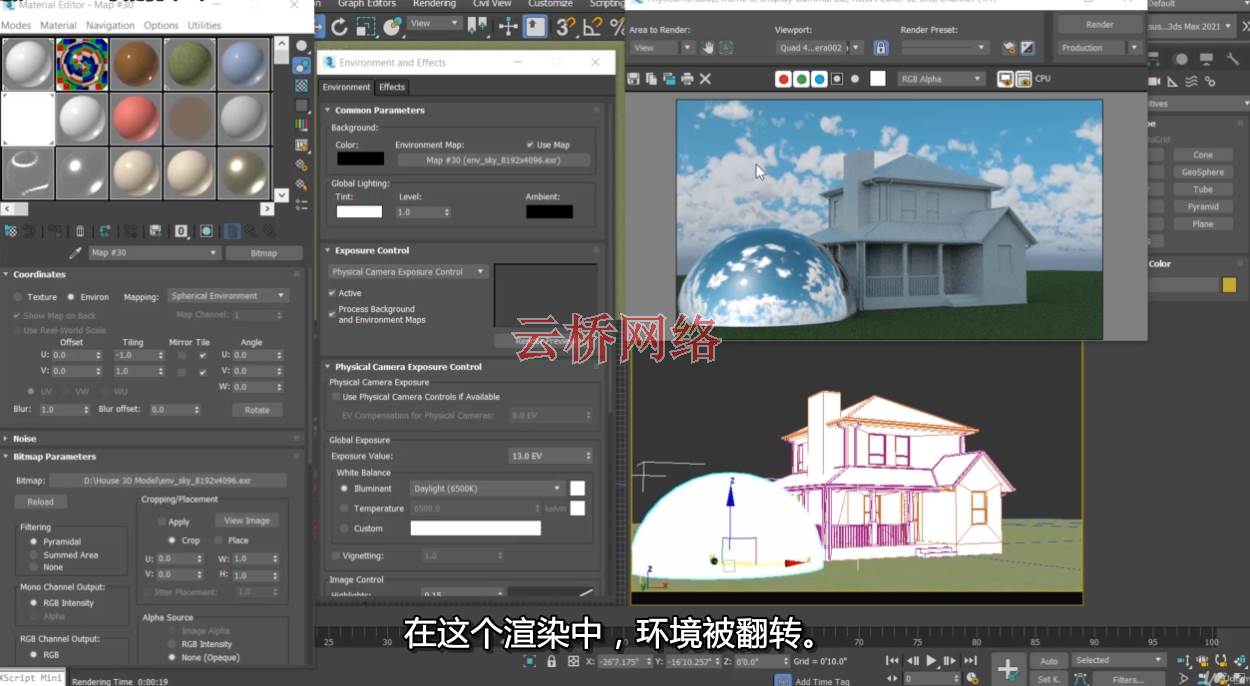1250x686 pixels.
Task: Toggle the checkered Background icon in Material Editor
Action: [301, 85]
